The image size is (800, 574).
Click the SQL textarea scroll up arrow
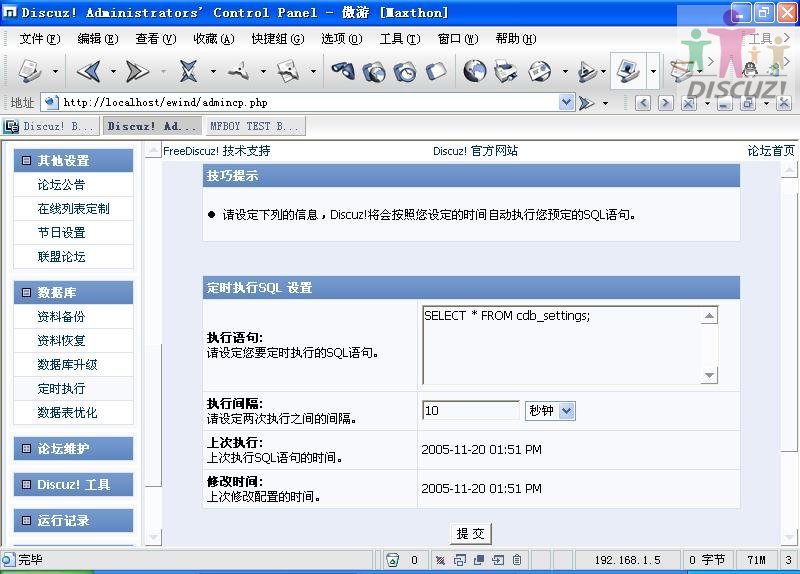pyautogui.click(x=709, y=315)
